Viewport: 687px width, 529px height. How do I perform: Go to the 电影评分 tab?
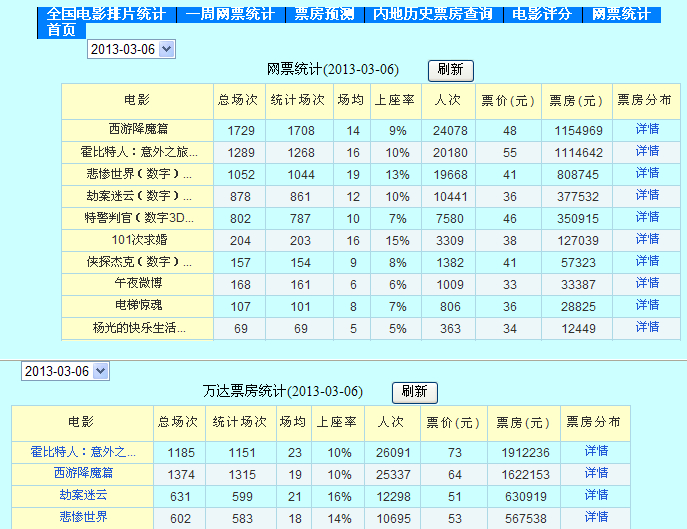(x=542, y=14)
